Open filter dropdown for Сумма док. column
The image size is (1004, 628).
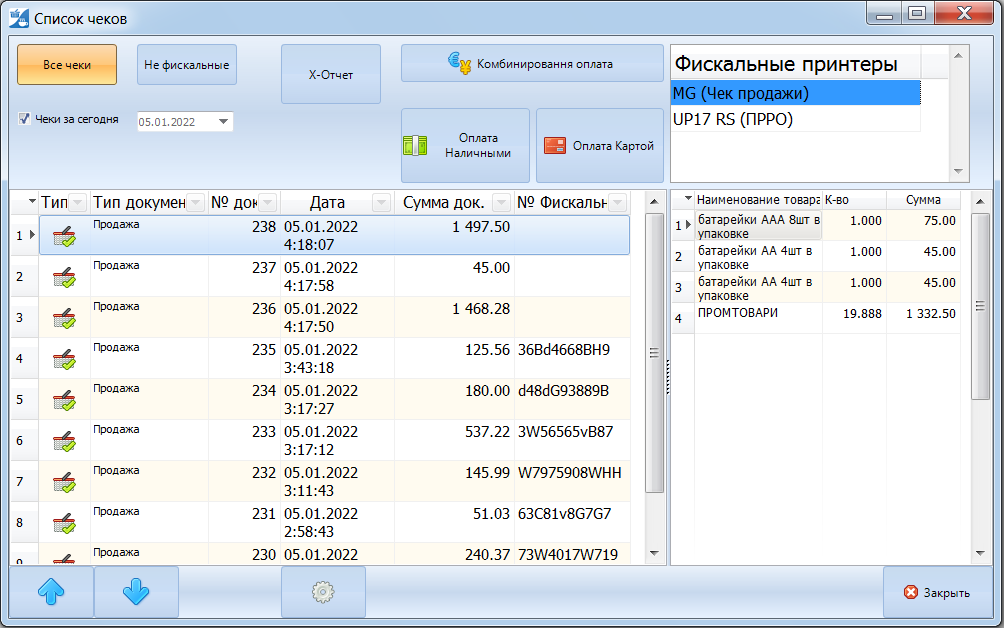point(502,203)
